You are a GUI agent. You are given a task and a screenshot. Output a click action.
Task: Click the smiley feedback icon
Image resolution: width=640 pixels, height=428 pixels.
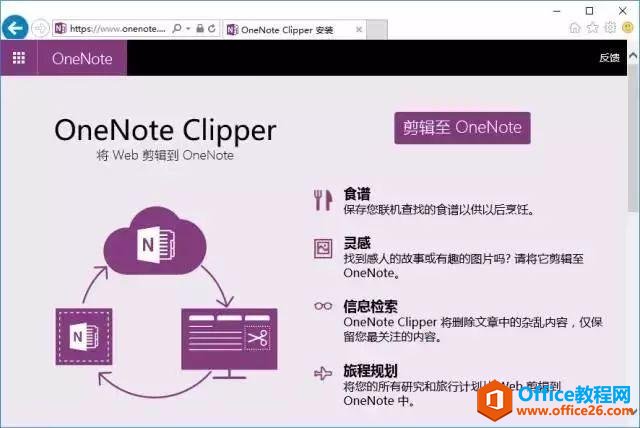point(628,27)
